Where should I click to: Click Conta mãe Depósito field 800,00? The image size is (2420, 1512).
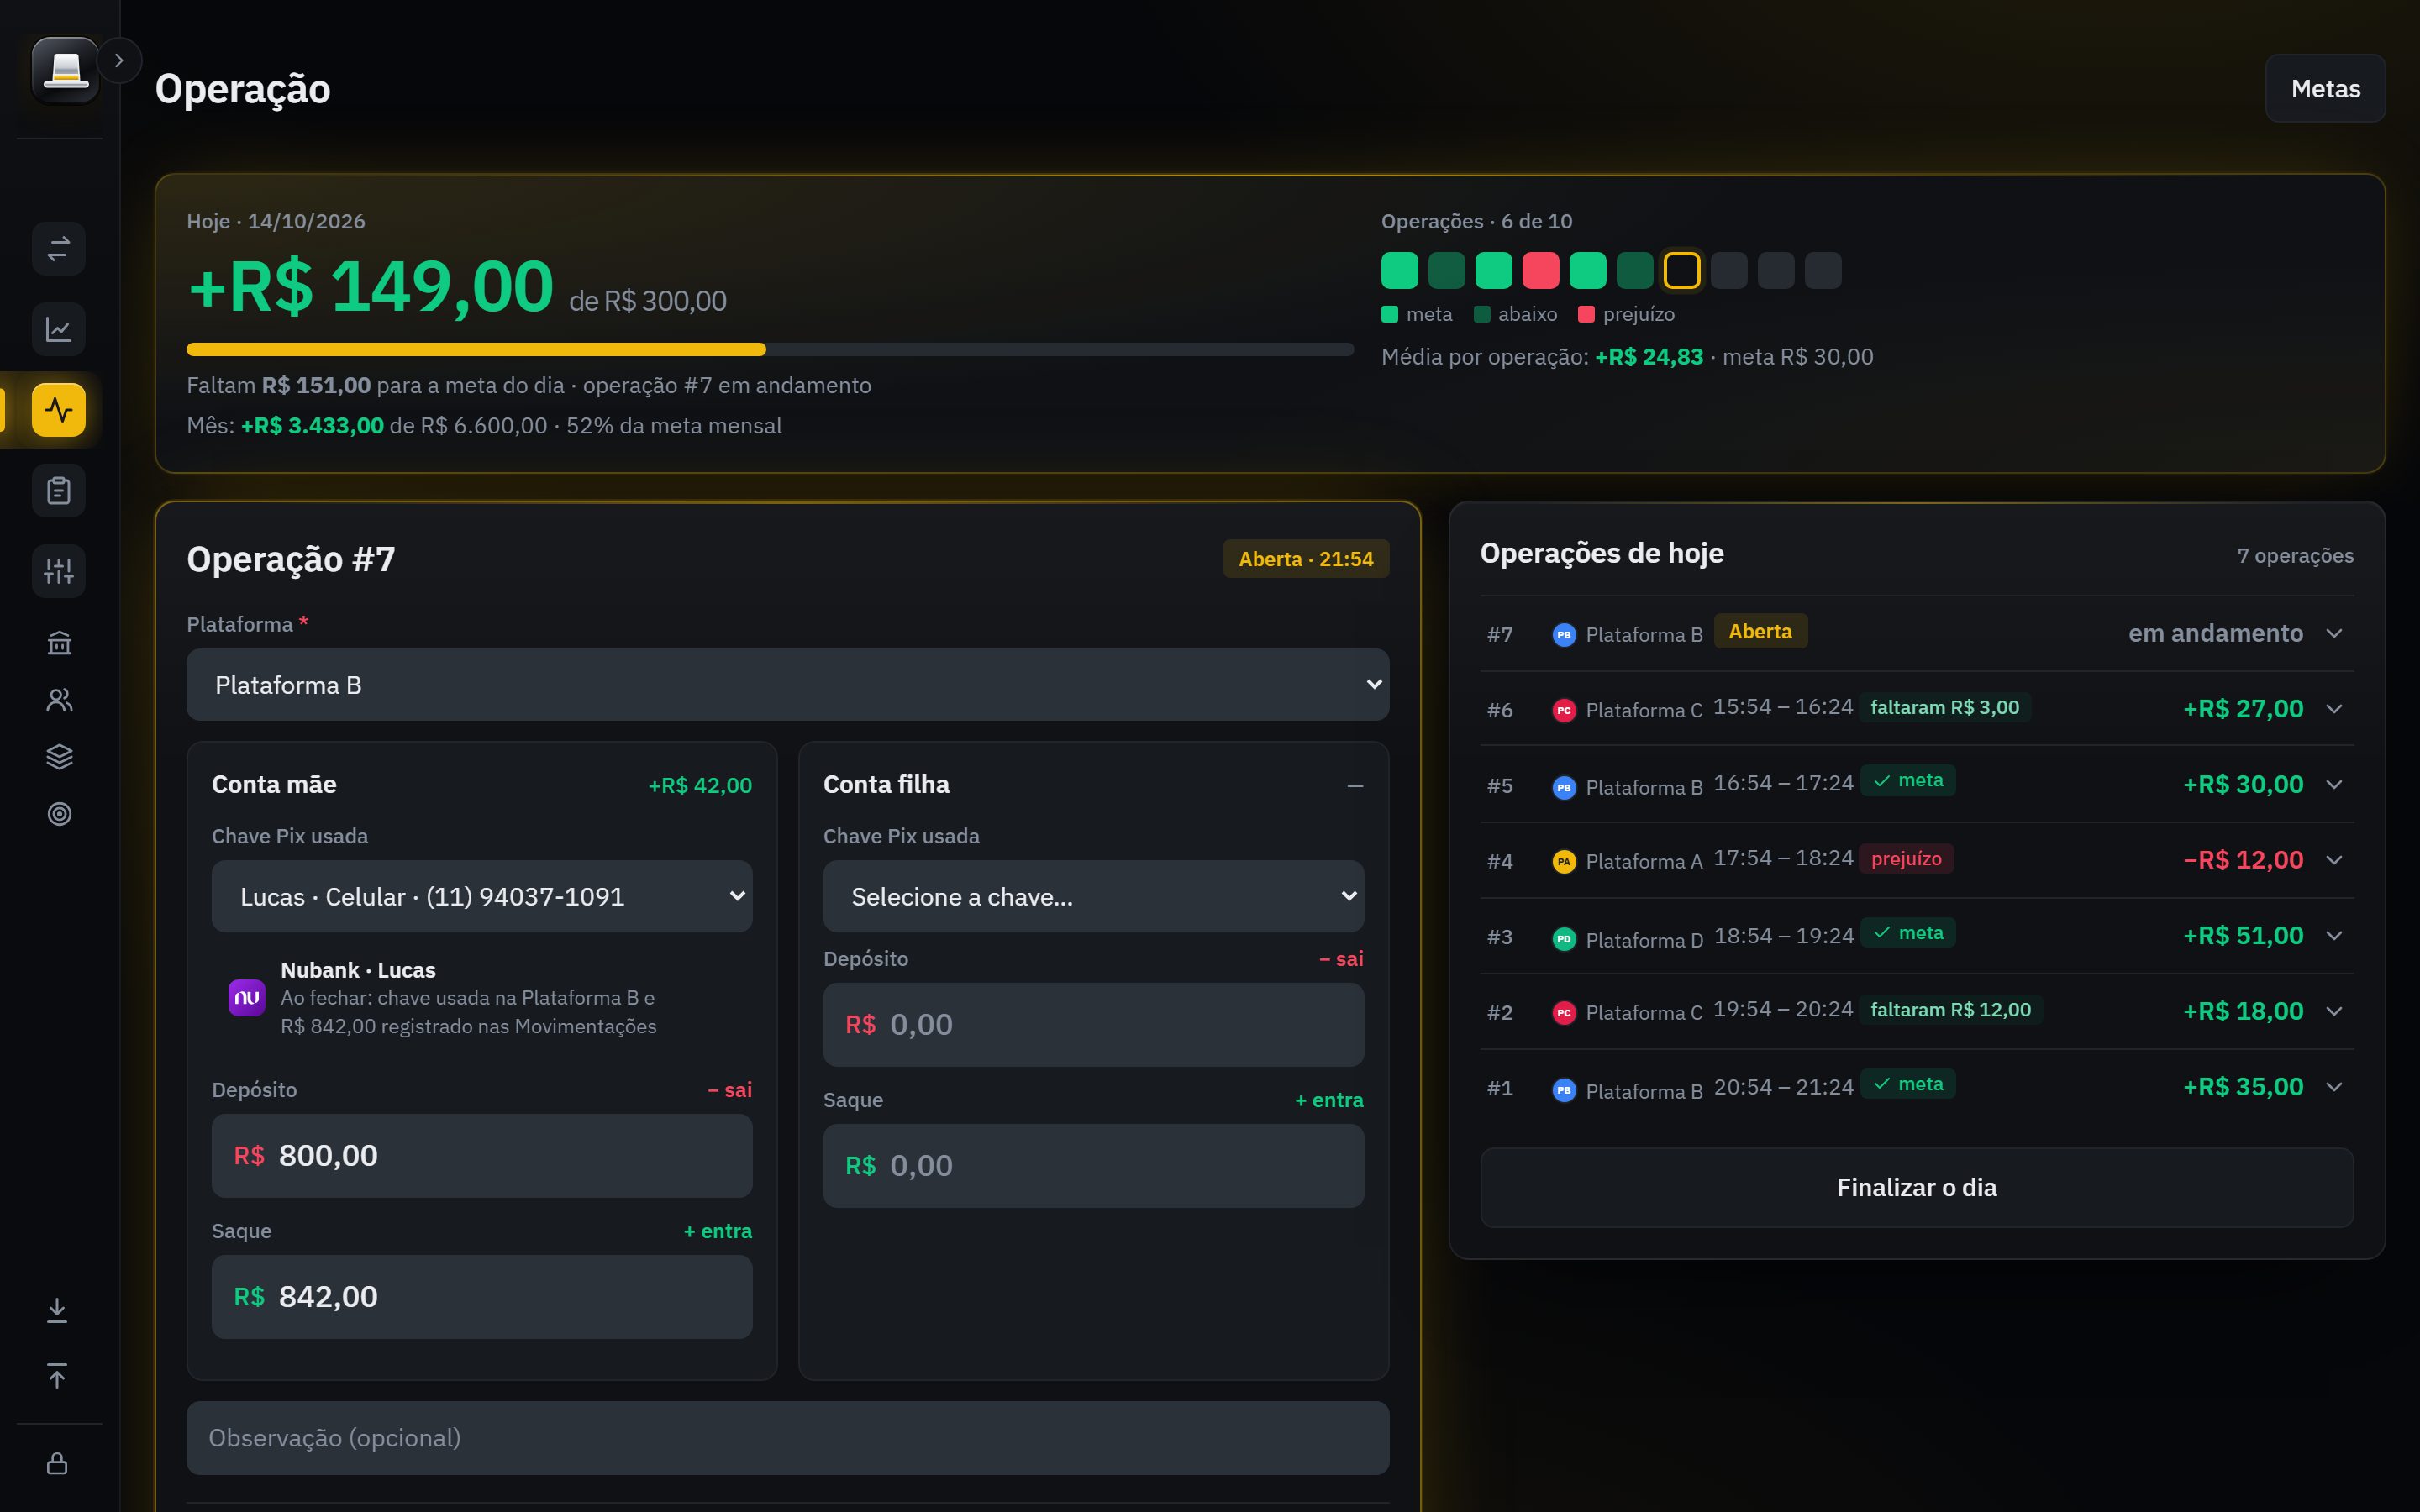[482, 1156]
